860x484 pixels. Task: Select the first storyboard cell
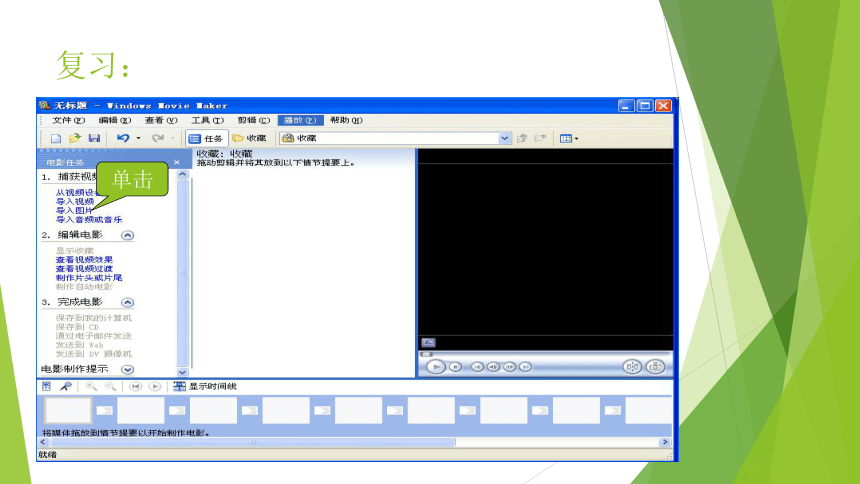pyautogui.click(x=67, y=410)
